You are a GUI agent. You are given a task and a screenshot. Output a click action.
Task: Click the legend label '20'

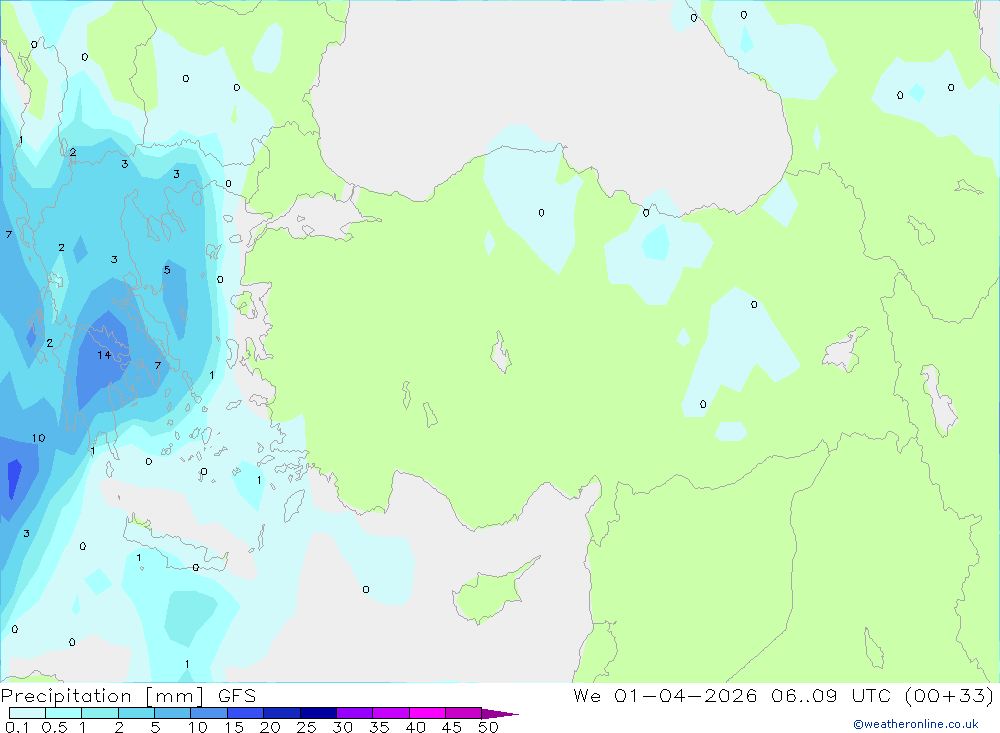270,727
